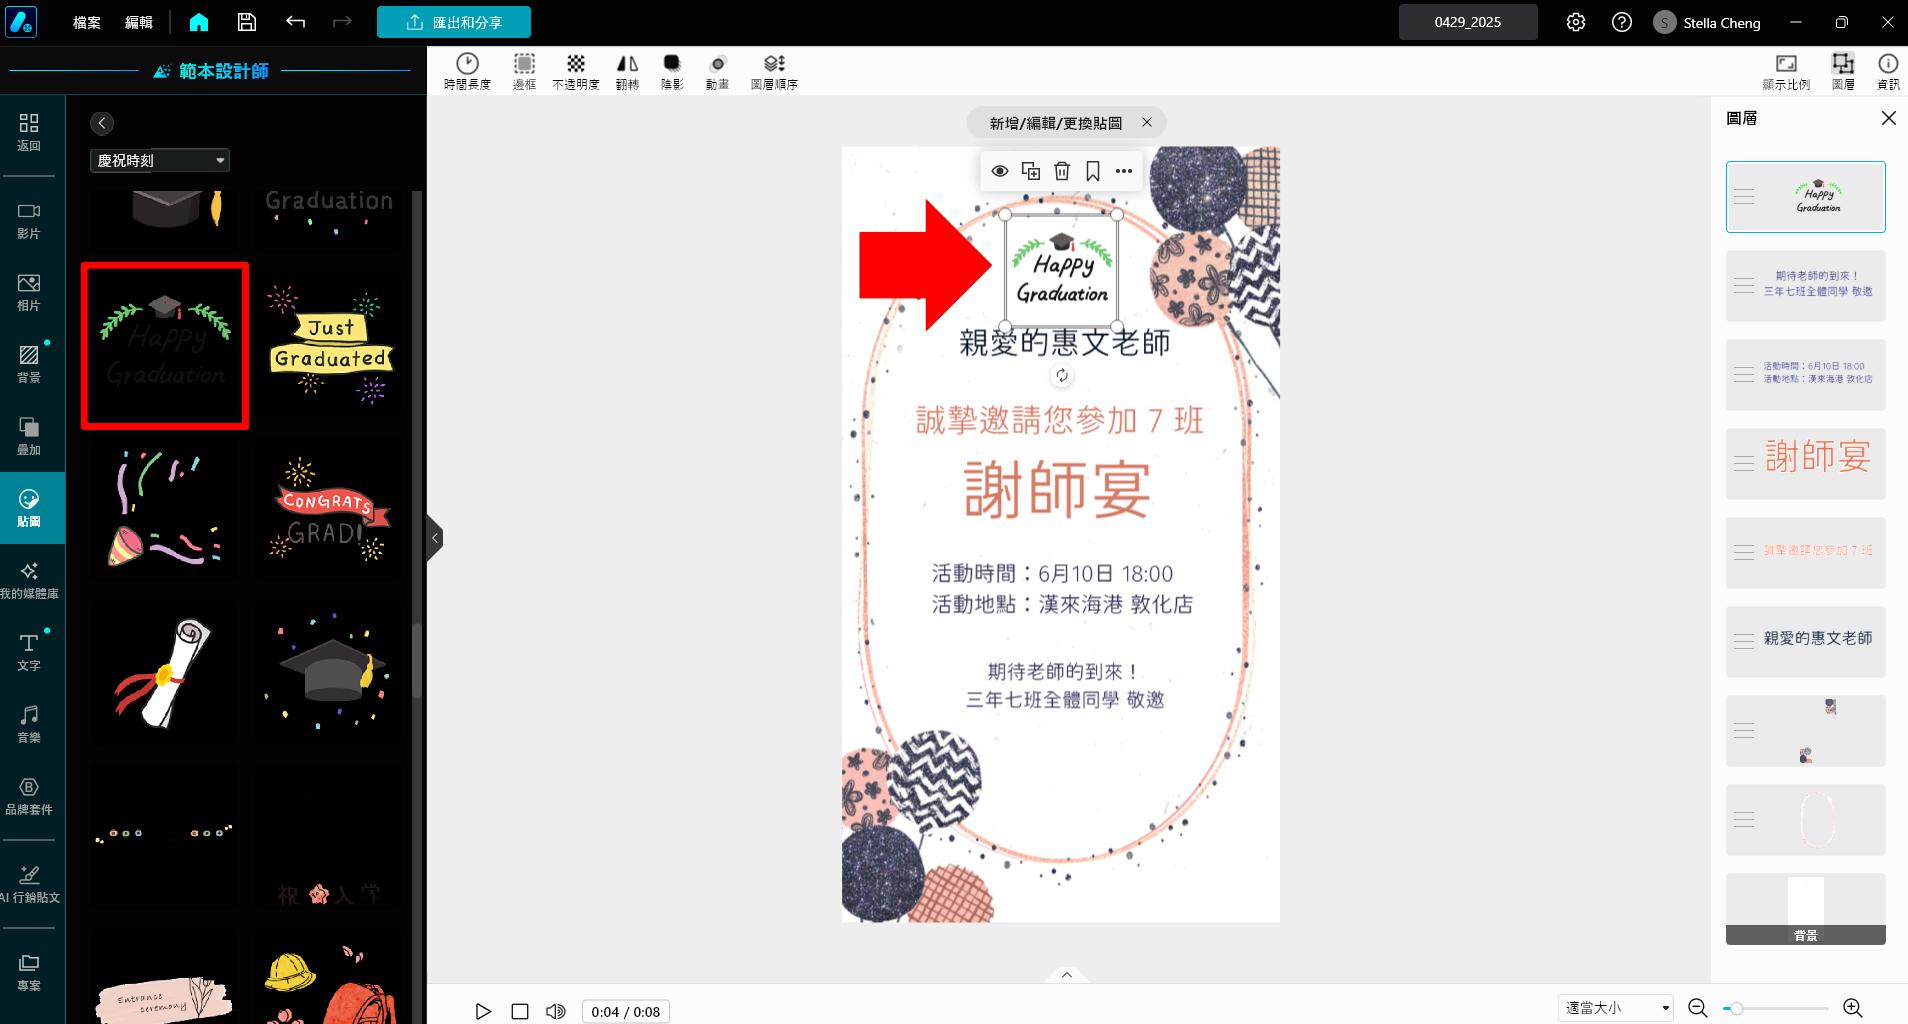Apply a 陰影 shadow to the sticker
Viewport: 1908px width, 1024px height.
pos(669,70)
